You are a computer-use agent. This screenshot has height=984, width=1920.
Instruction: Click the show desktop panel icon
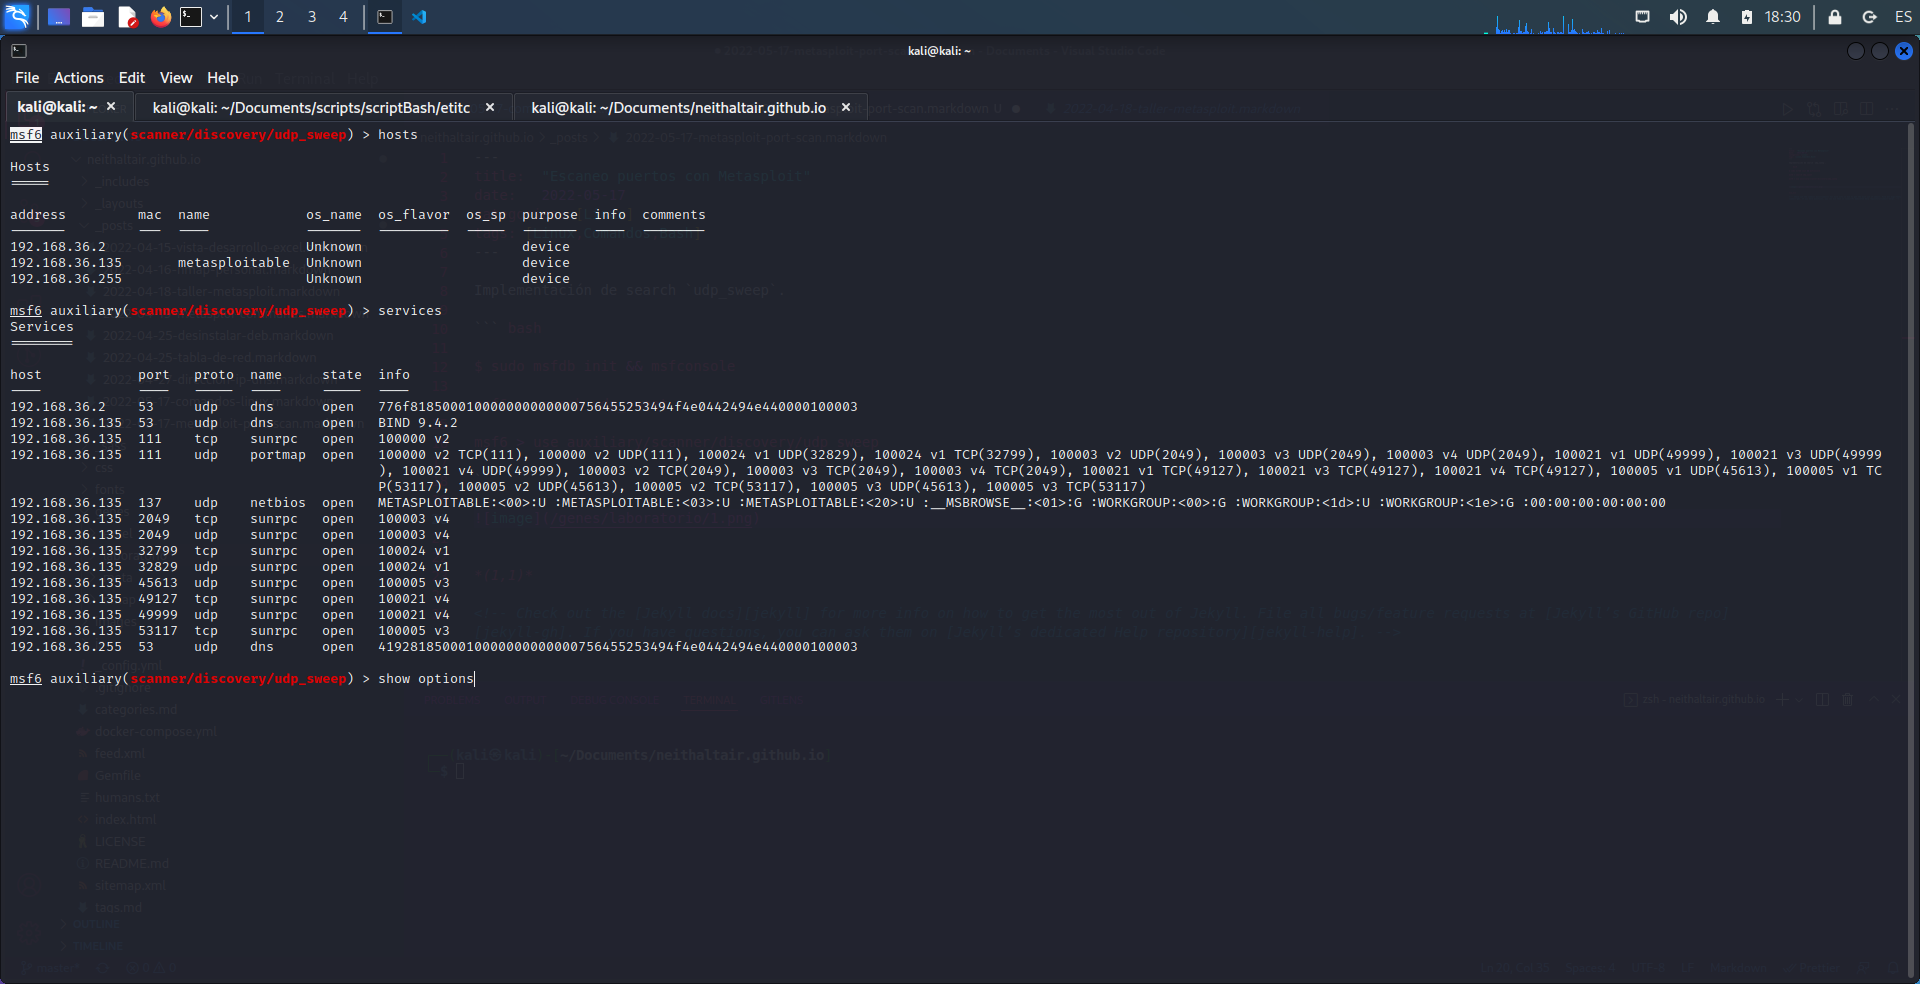(59, 17)
